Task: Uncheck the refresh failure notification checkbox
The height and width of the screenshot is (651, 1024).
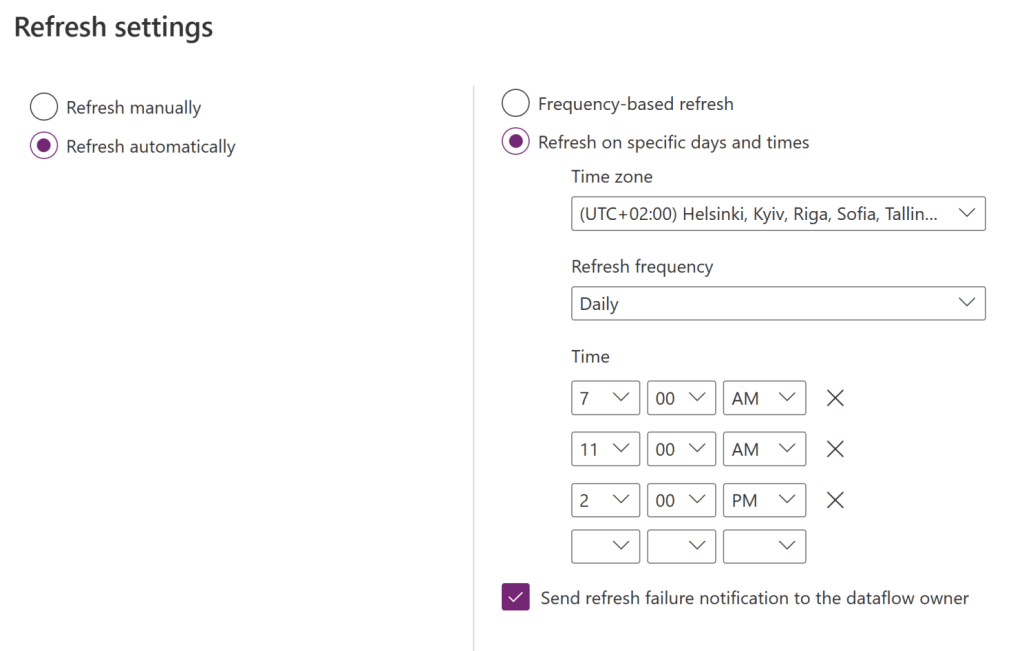Action: coord(515,598)
